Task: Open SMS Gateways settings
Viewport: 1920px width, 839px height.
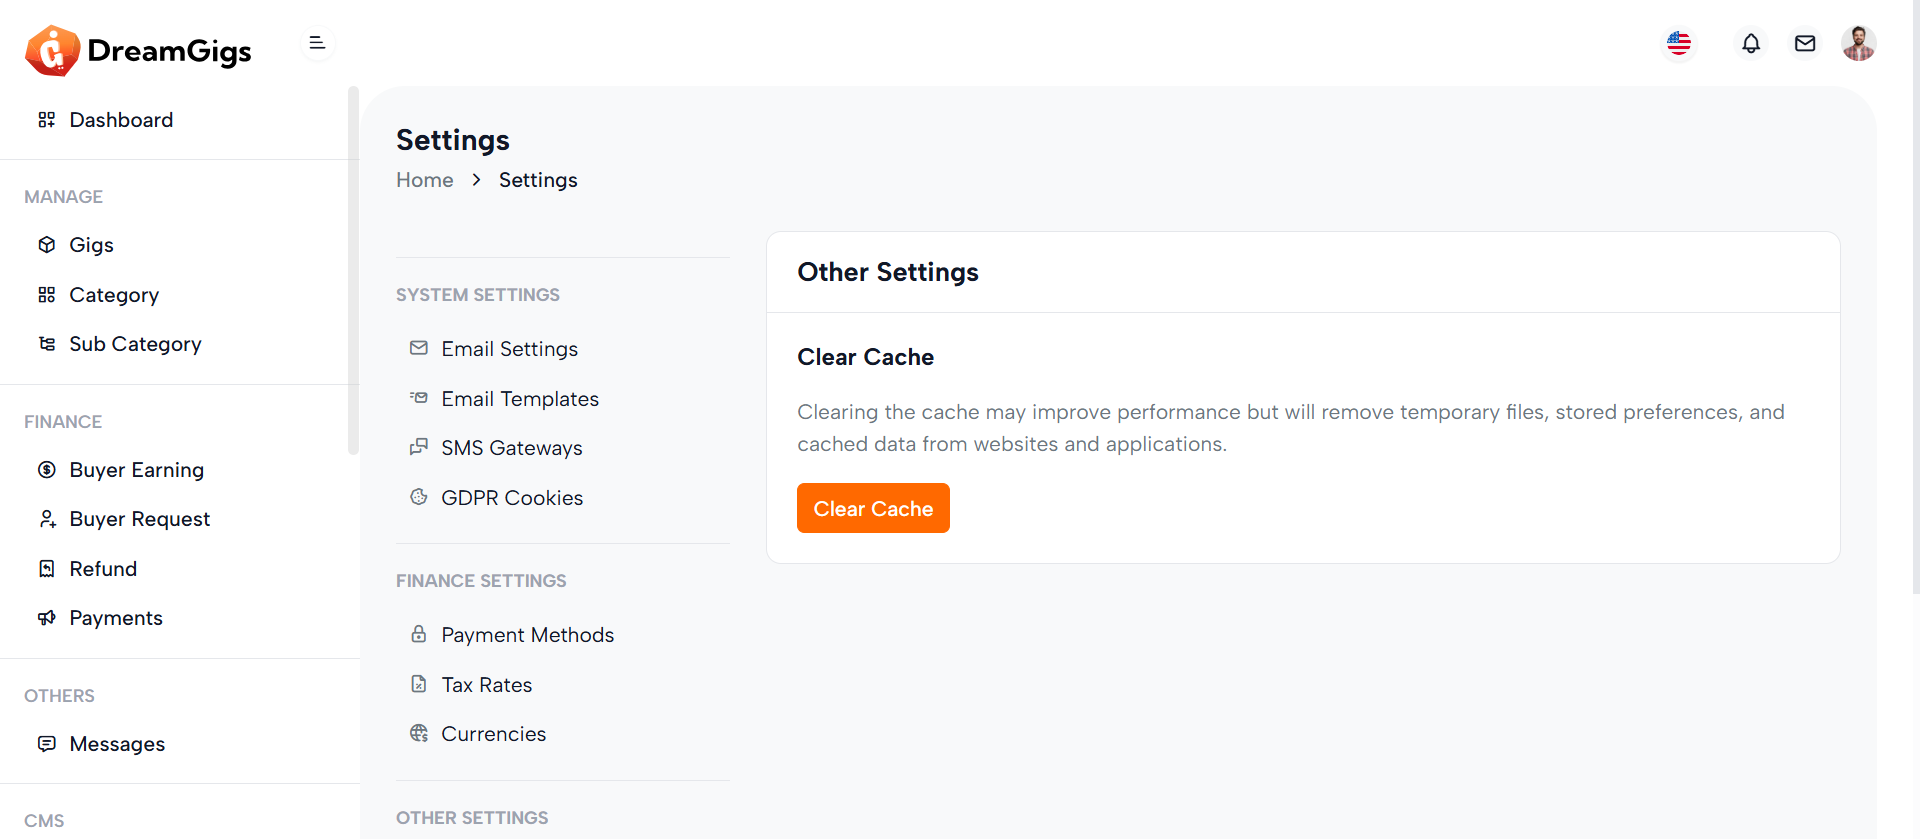Action: 511,448
